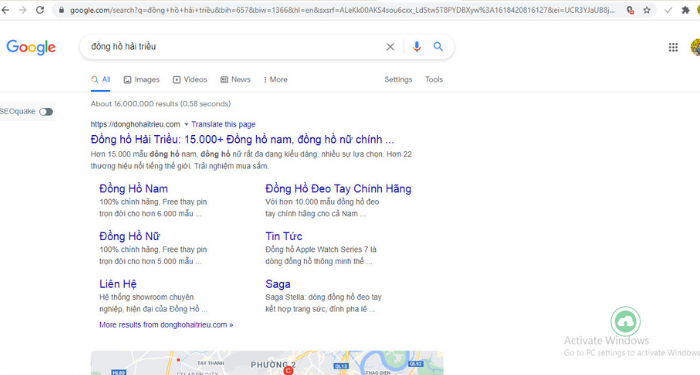
Task: Open search Settings
Action: [398, 79]
